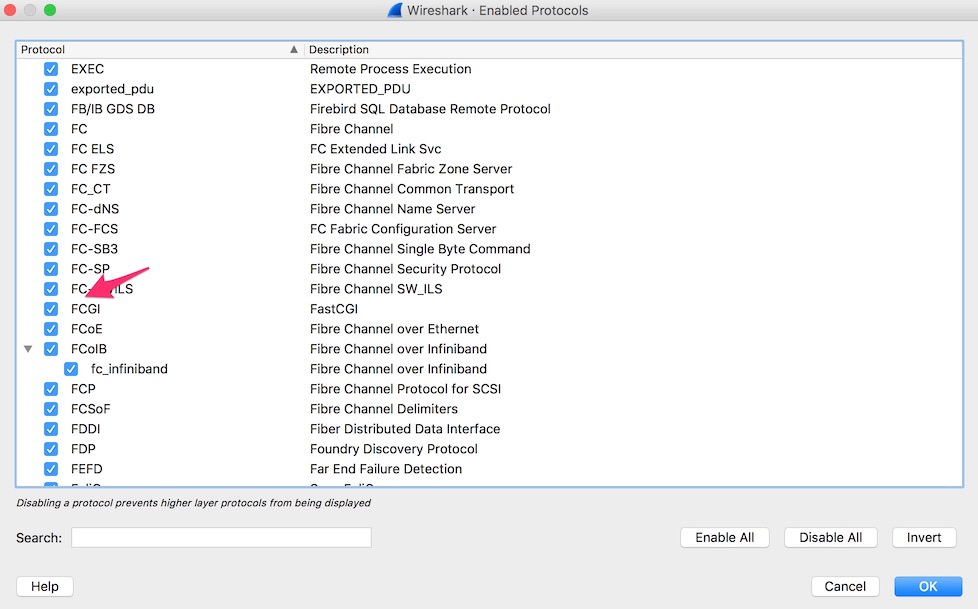Toggle the fc_infiniband child checkbox
Screen dimensions: 978x609
pos(71,369)
